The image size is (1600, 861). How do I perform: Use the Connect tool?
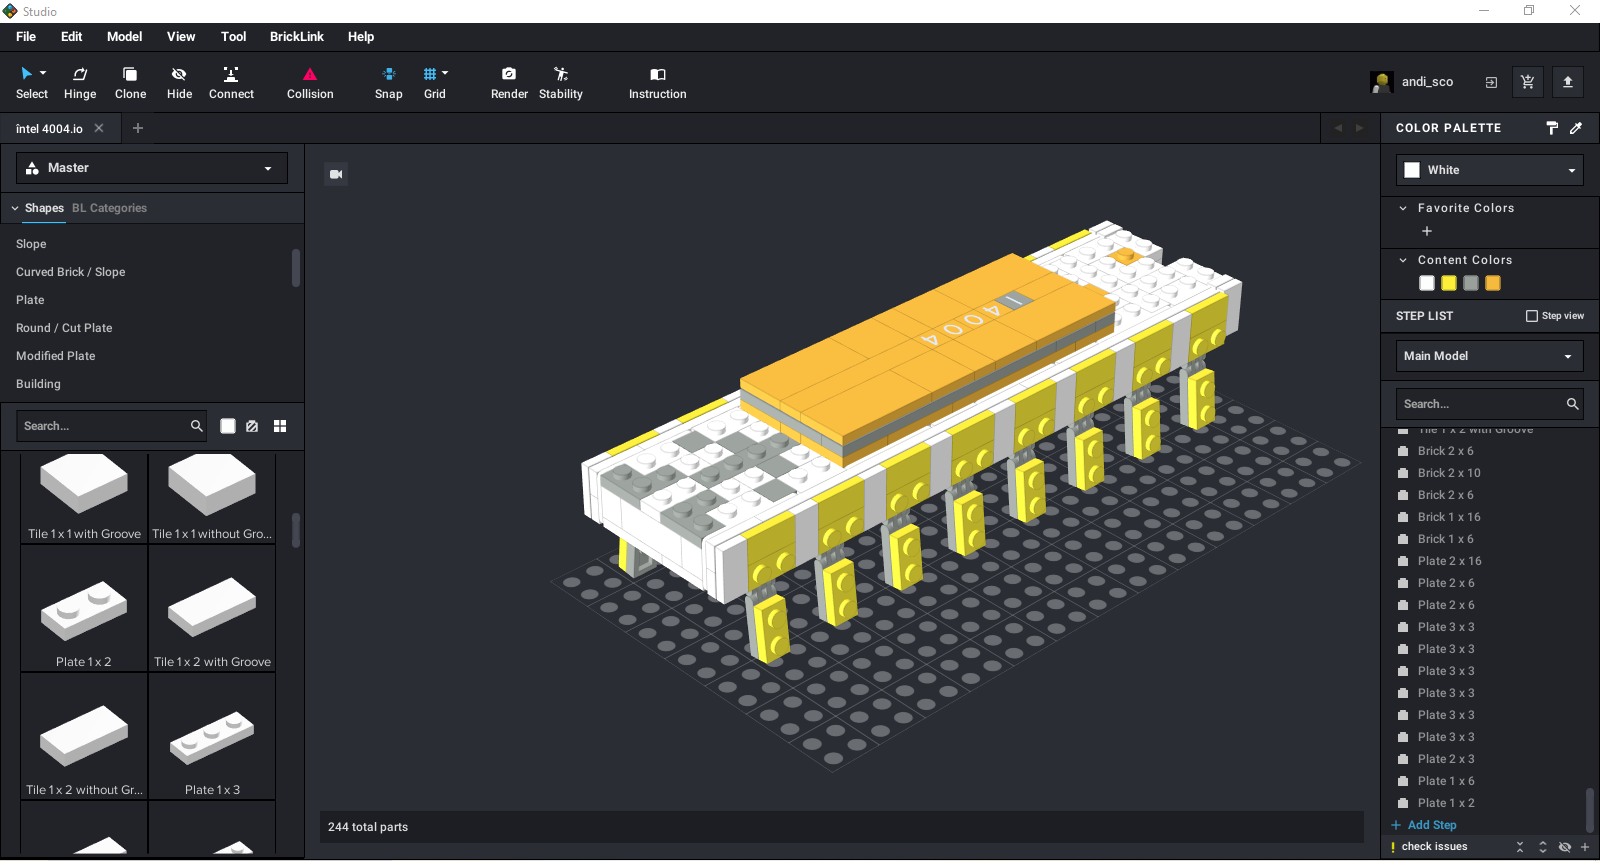tap(231, 83)
